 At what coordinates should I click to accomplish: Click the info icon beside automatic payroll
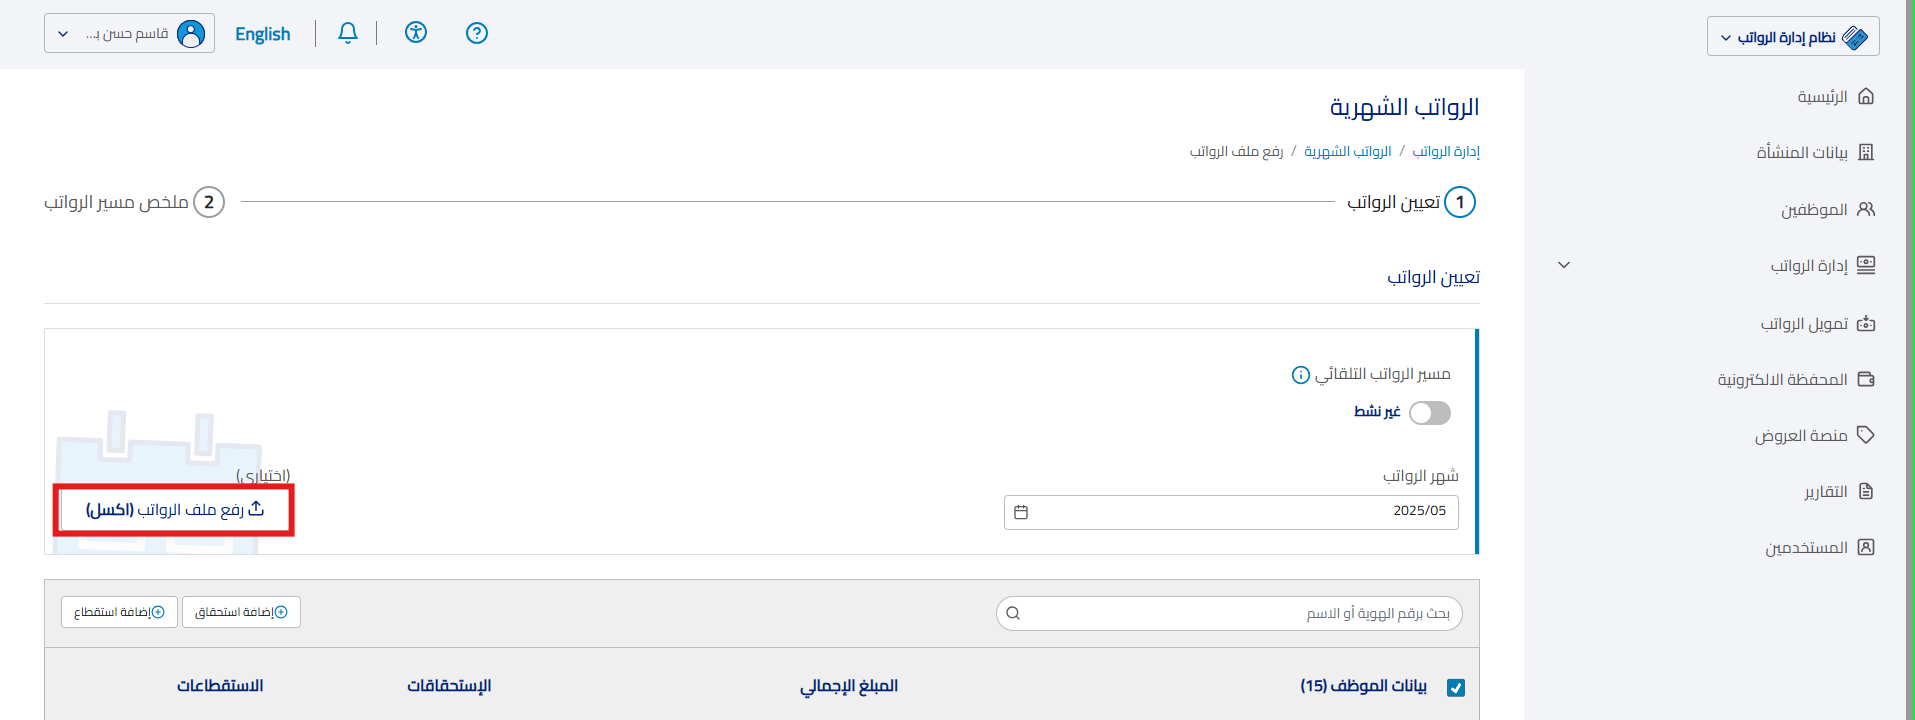1300,375
